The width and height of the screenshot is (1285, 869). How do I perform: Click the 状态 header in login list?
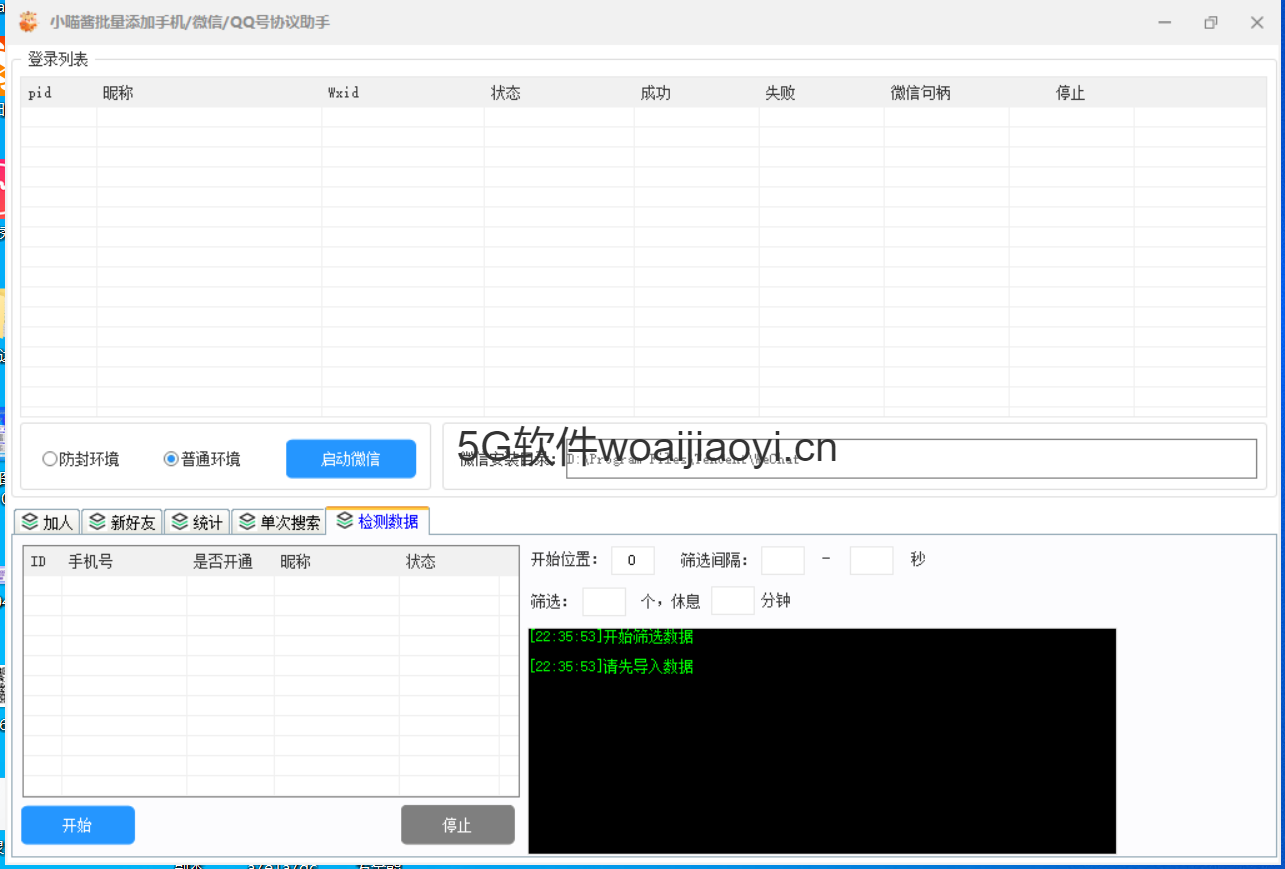[559, 93]
